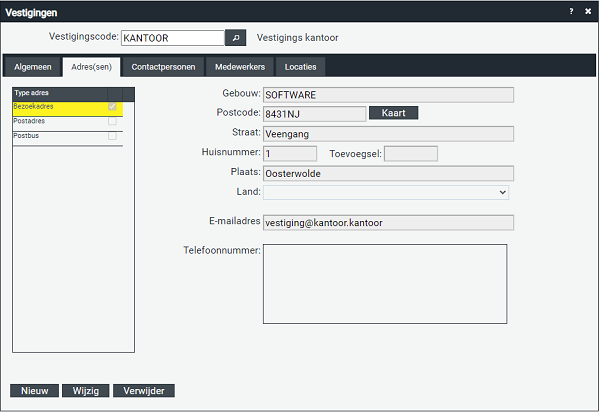Close the Vestigingen window

[x=588, y=11]
